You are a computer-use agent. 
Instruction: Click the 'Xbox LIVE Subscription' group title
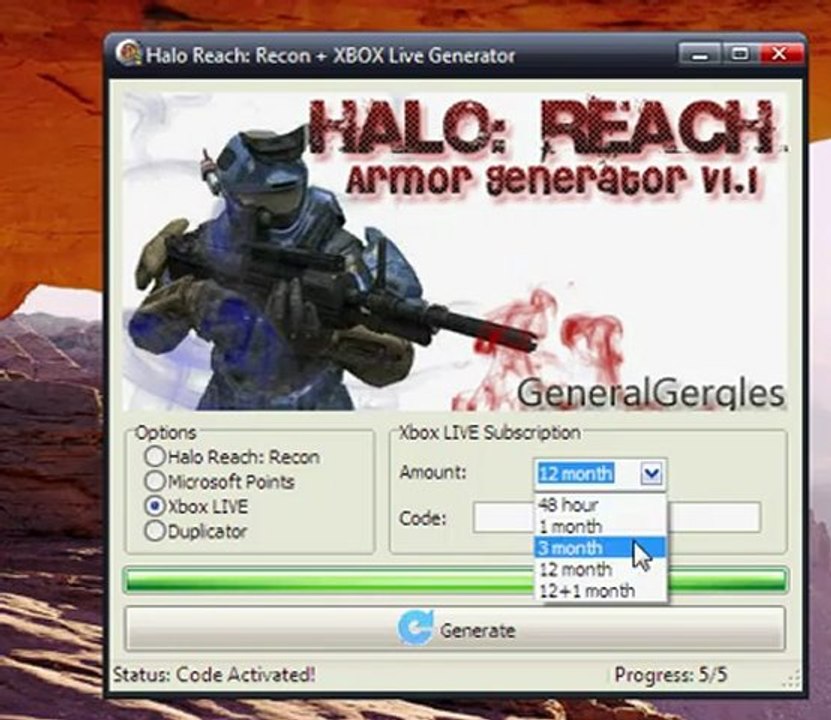[x=489, y=432]
